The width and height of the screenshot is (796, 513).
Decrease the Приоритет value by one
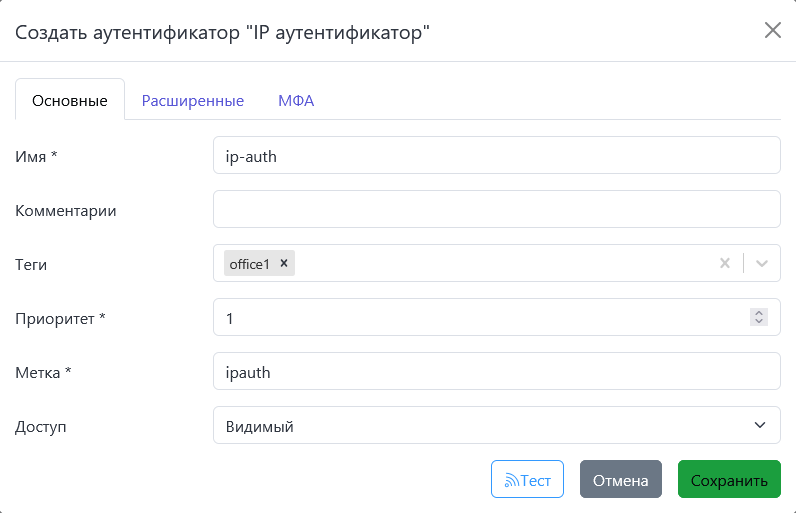coord(759,322)
